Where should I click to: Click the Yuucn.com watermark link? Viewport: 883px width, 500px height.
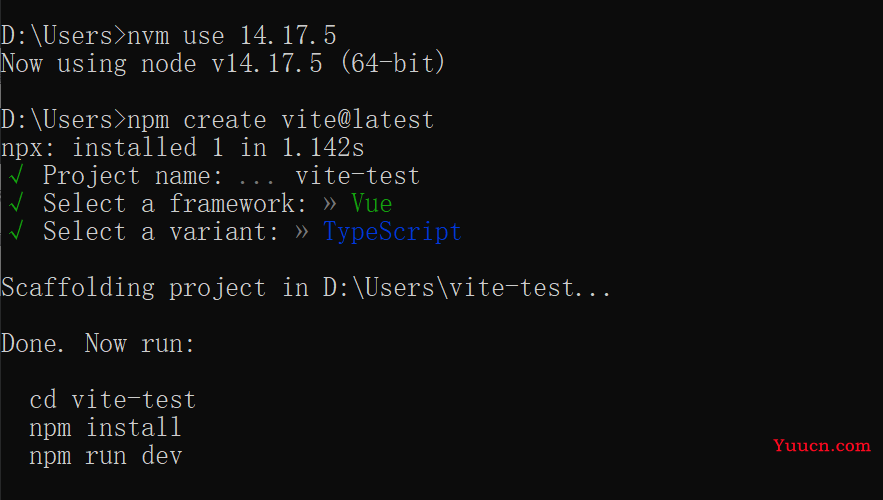tap(822, 445)
